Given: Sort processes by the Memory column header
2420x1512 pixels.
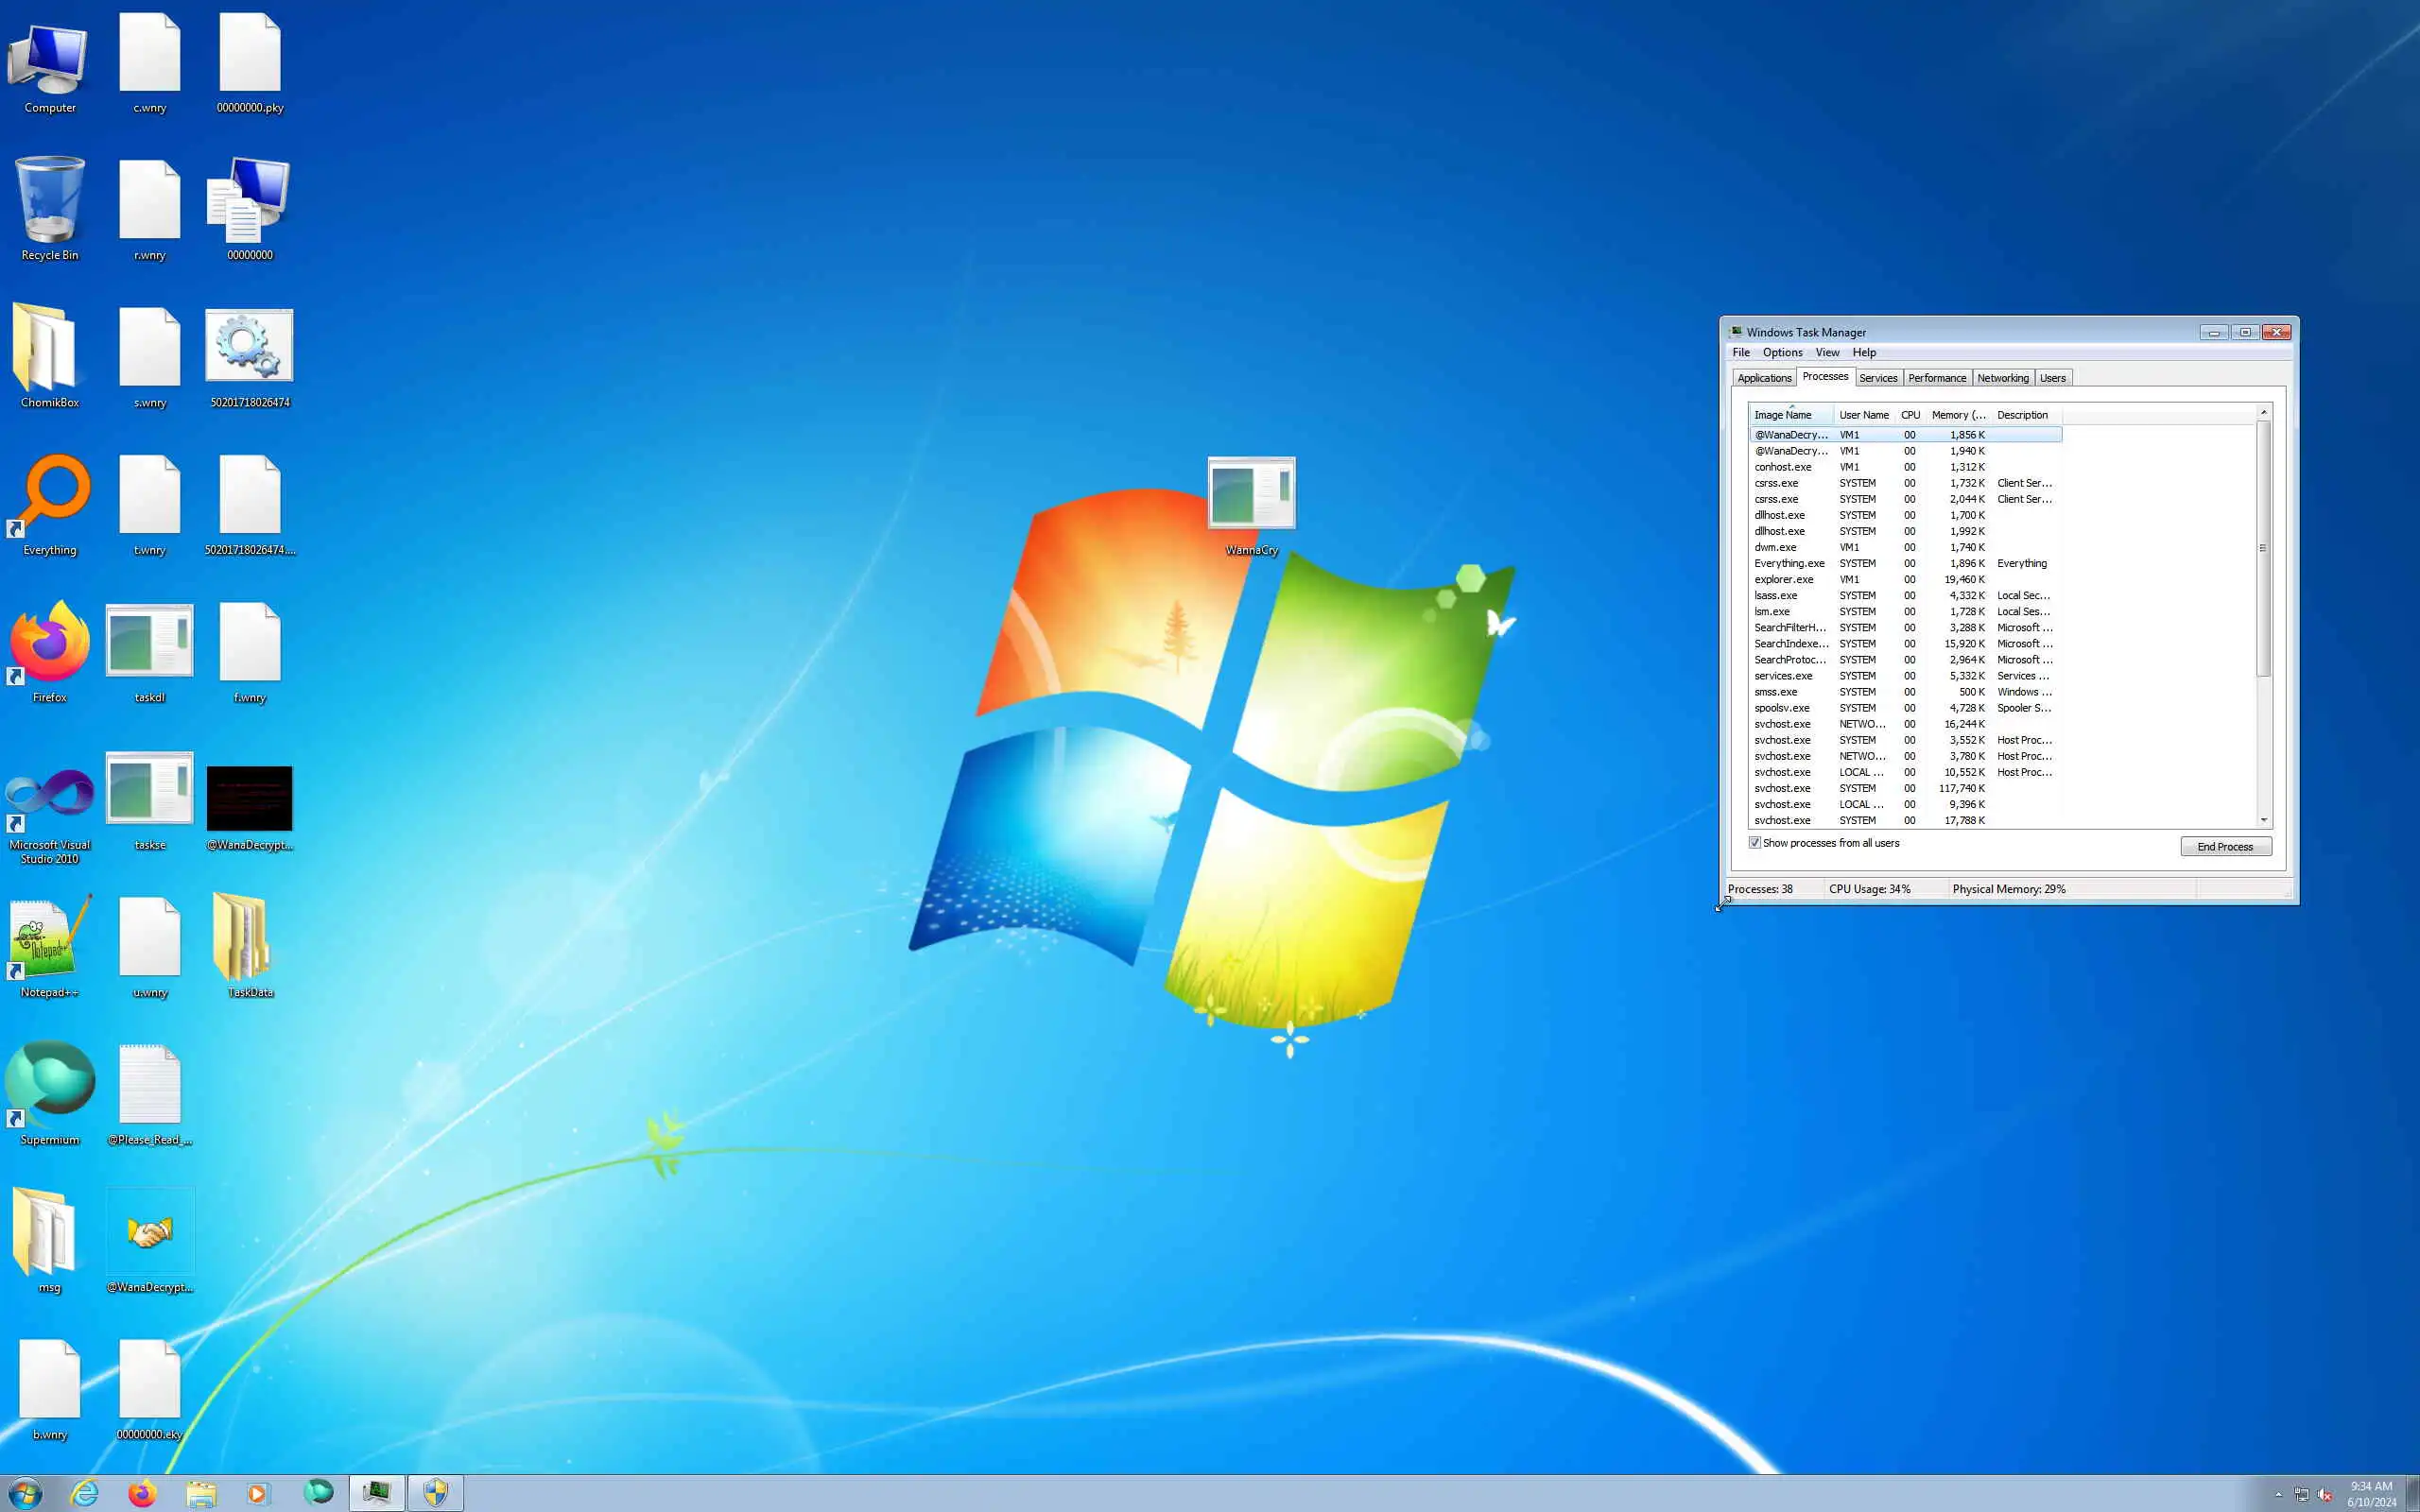Looking at the screenshot, I should point(1957,415).
